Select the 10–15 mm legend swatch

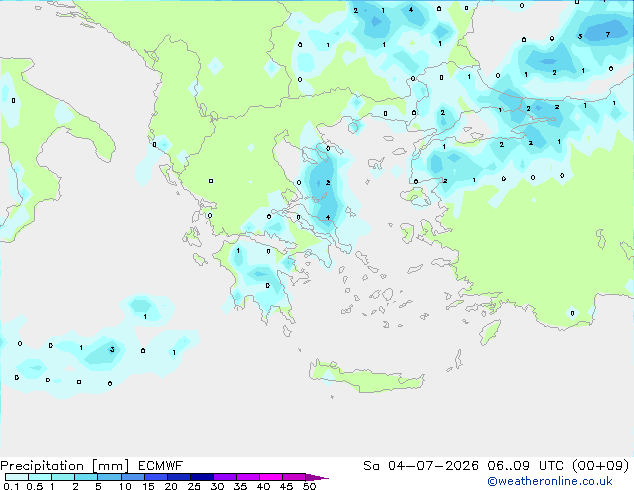click(x=132, y=477)
